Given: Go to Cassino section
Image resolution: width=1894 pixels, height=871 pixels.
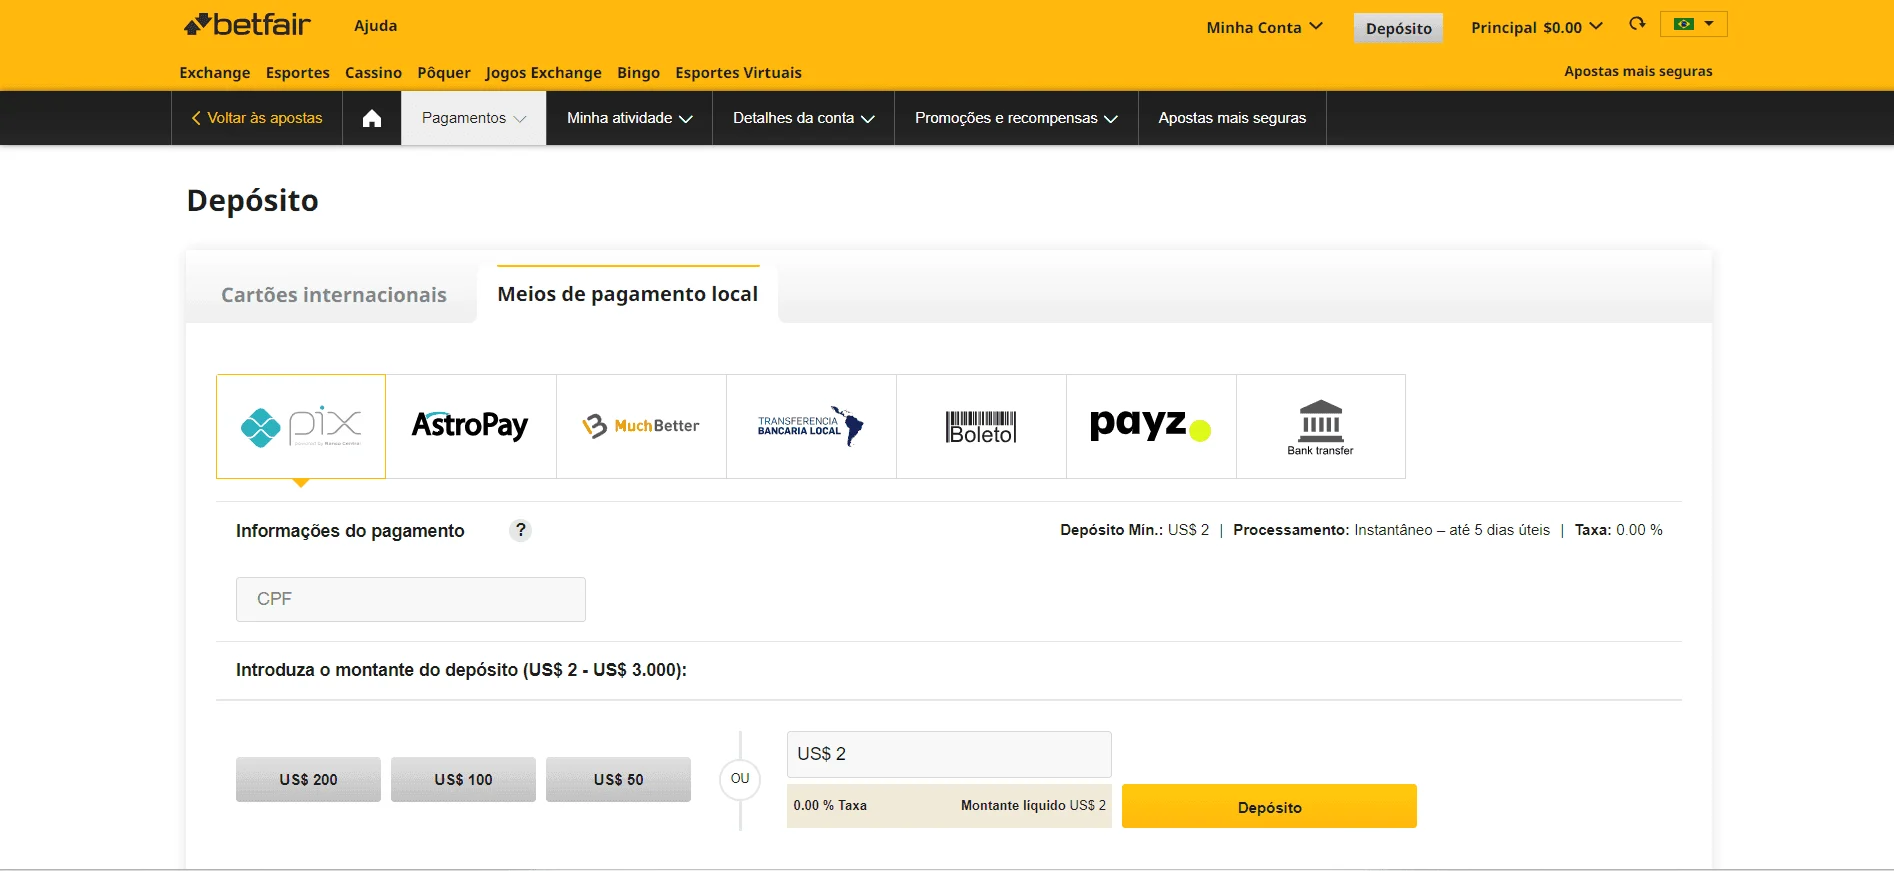Looking at the screenshot, I should tap(373, 72).
